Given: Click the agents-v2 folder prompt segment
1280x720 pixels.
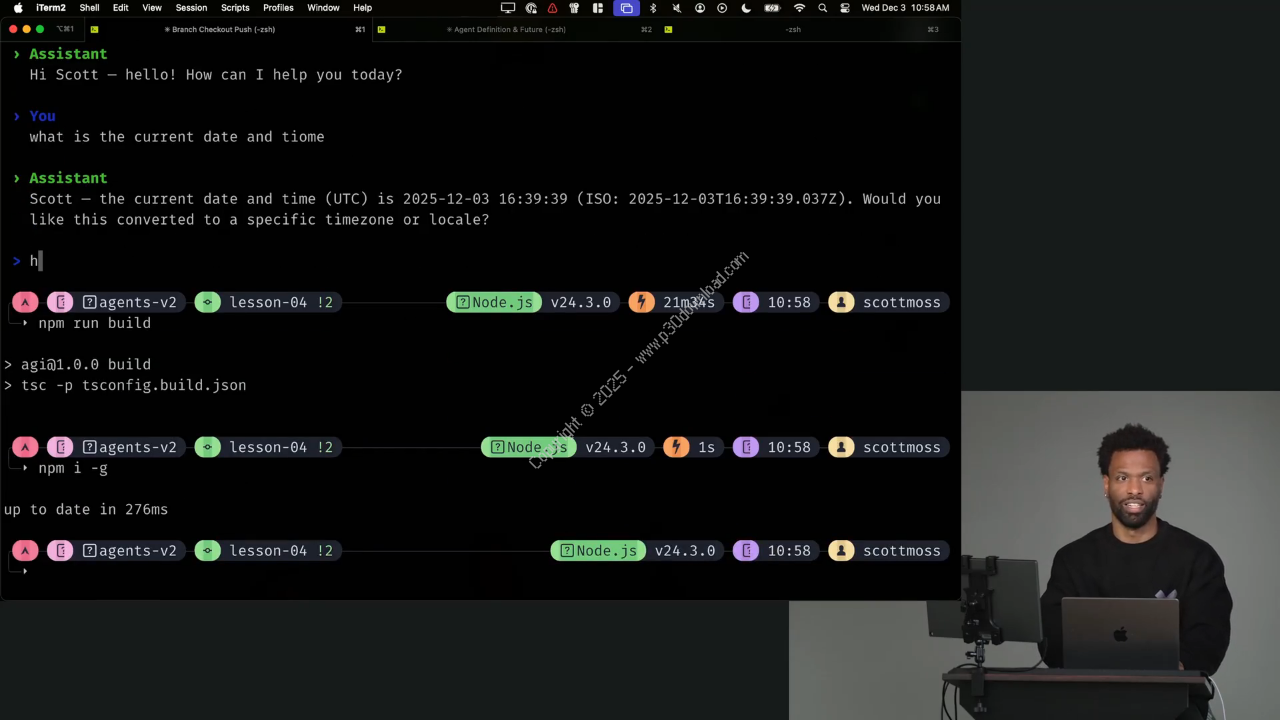Looking at the screenshot, I should pyautogui.click(x=129, y=302).
